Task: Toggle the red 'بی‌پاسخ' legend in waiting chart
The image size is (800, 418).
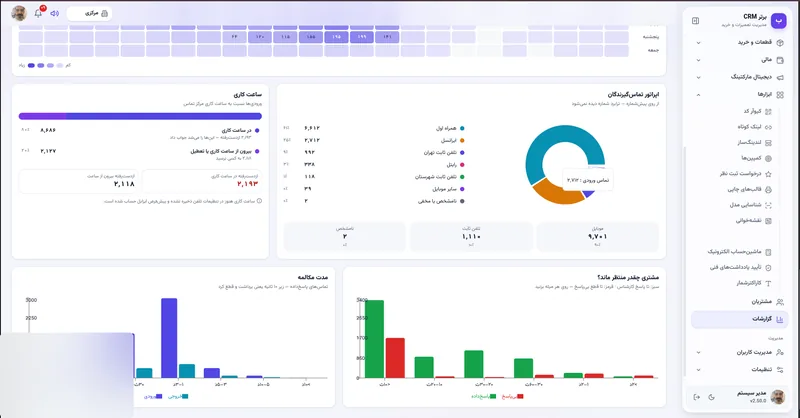Action: coord(513,396)
